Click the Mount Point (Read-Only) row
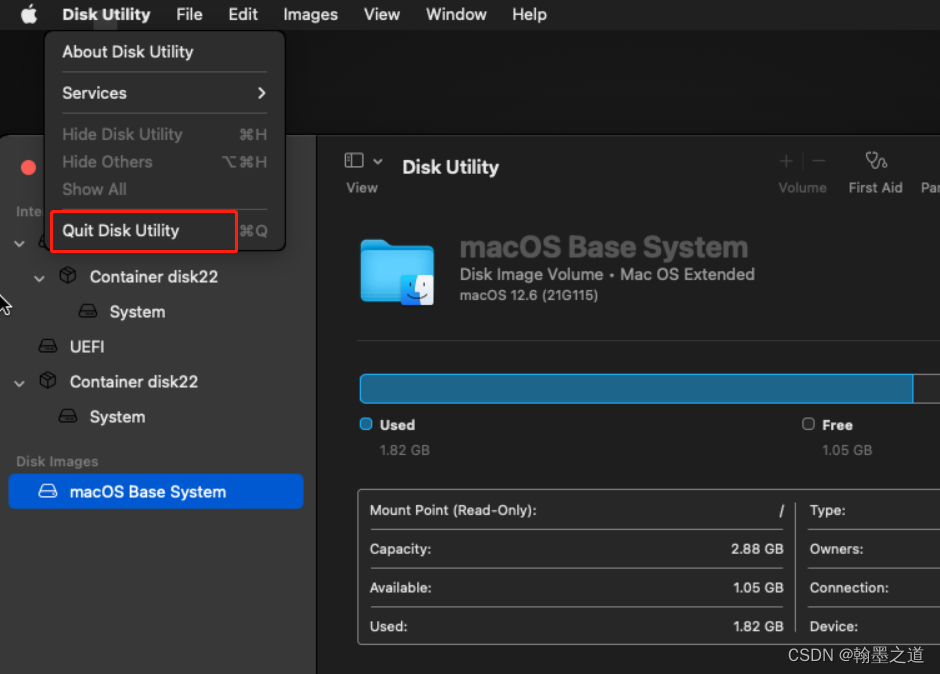 coord(577,510)
